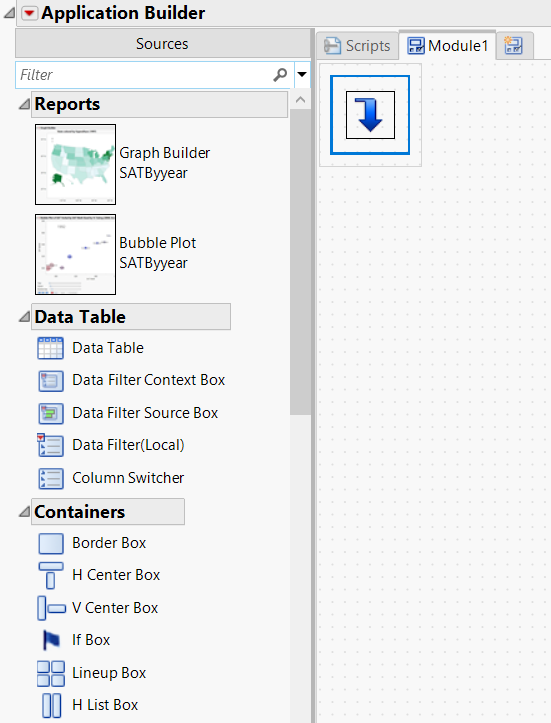Click the Sources list scroll up arrow
The height and width of the screenshot is (723, 551).
301,100
